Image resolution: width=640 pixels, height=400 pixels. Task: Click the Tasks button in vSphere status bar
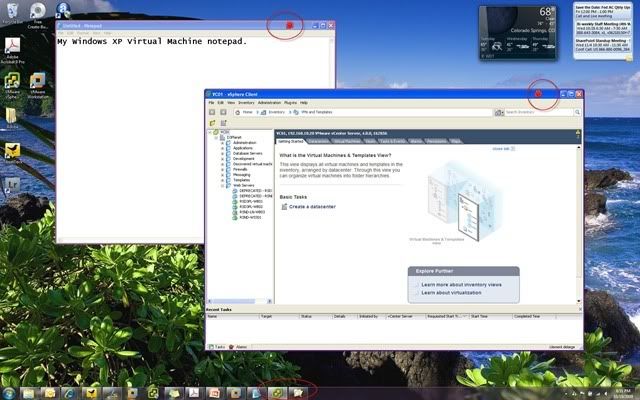[x=217, y=347]
